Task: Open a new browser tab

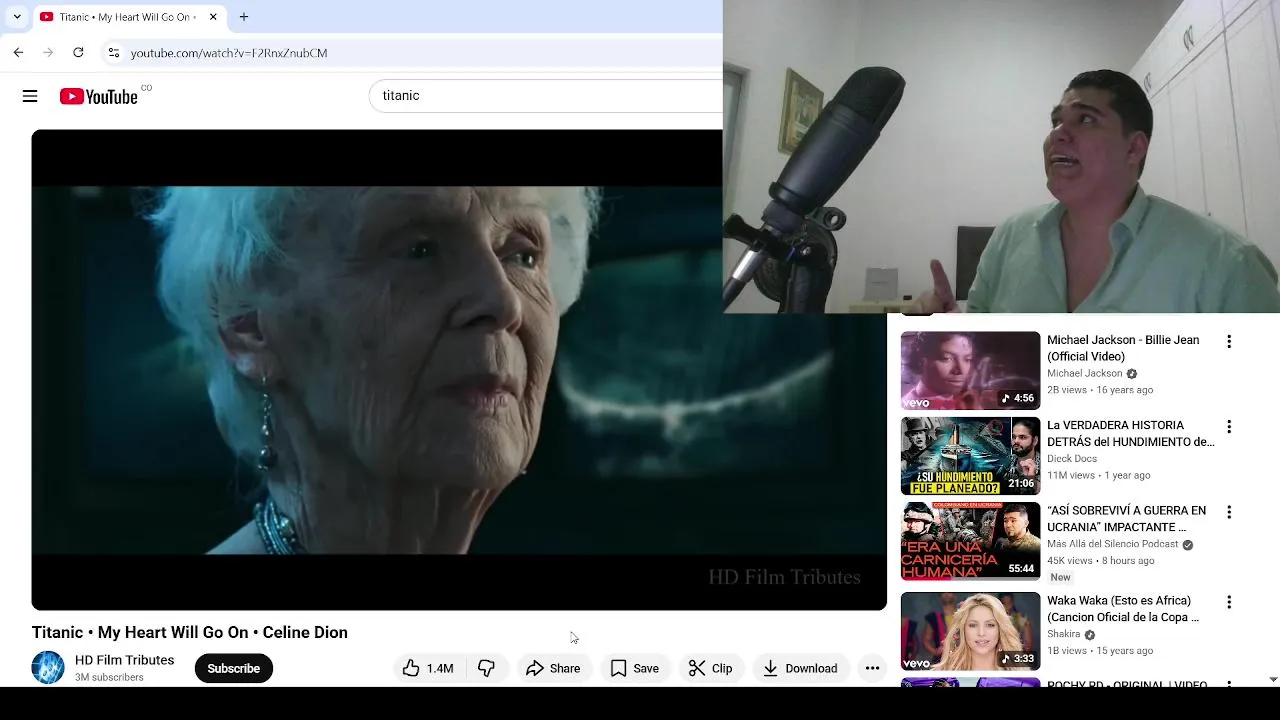Action: coord(244,17)
